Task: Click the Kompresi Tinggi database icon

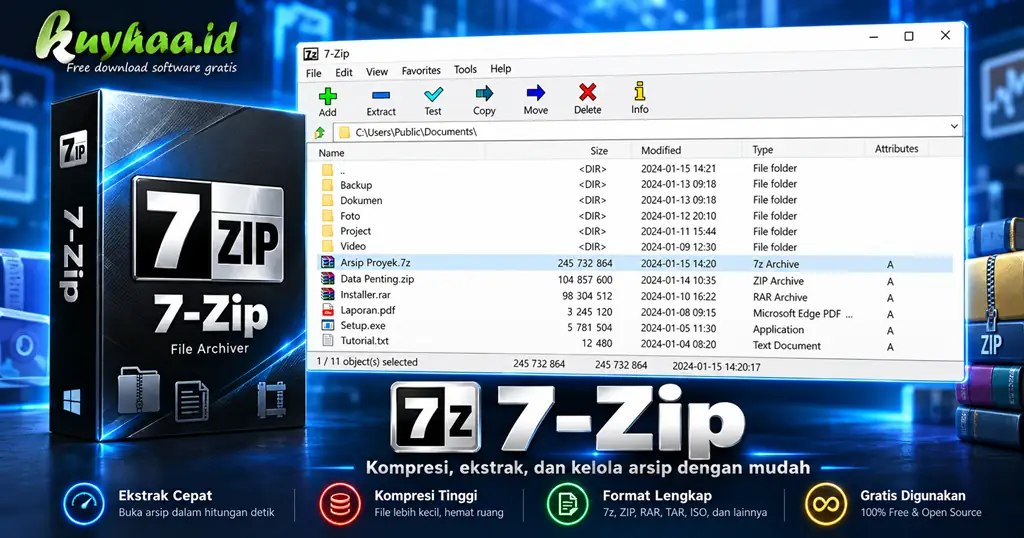Action: (x=340, y=503)
